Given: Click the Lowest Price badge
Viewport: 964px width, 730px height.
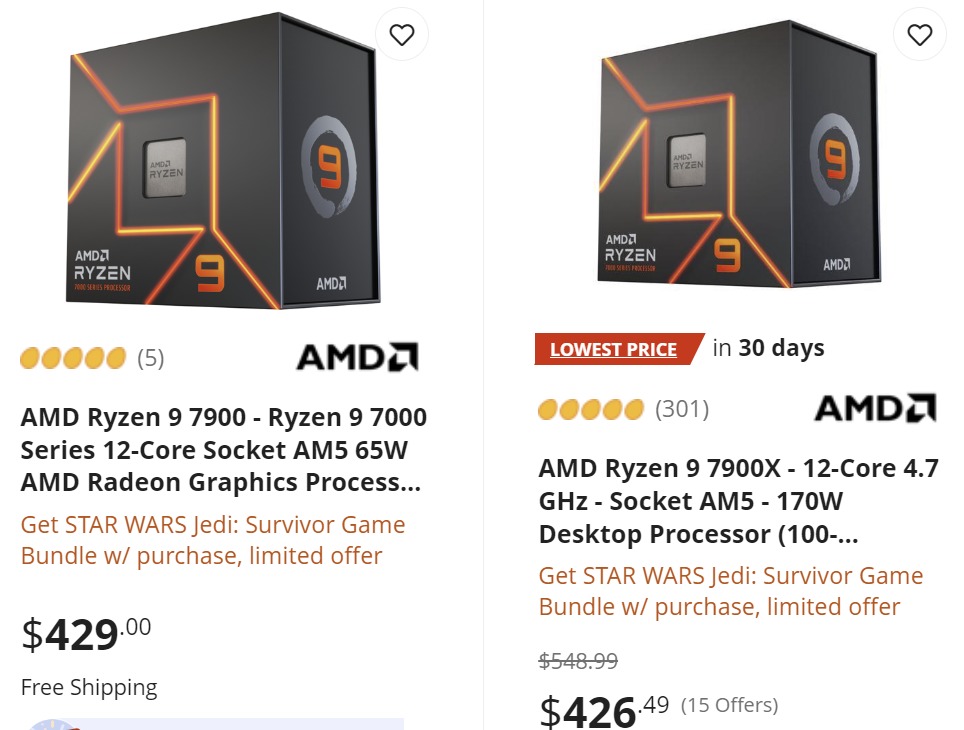Looking at the screenshot, I should (x=614, y=349).
